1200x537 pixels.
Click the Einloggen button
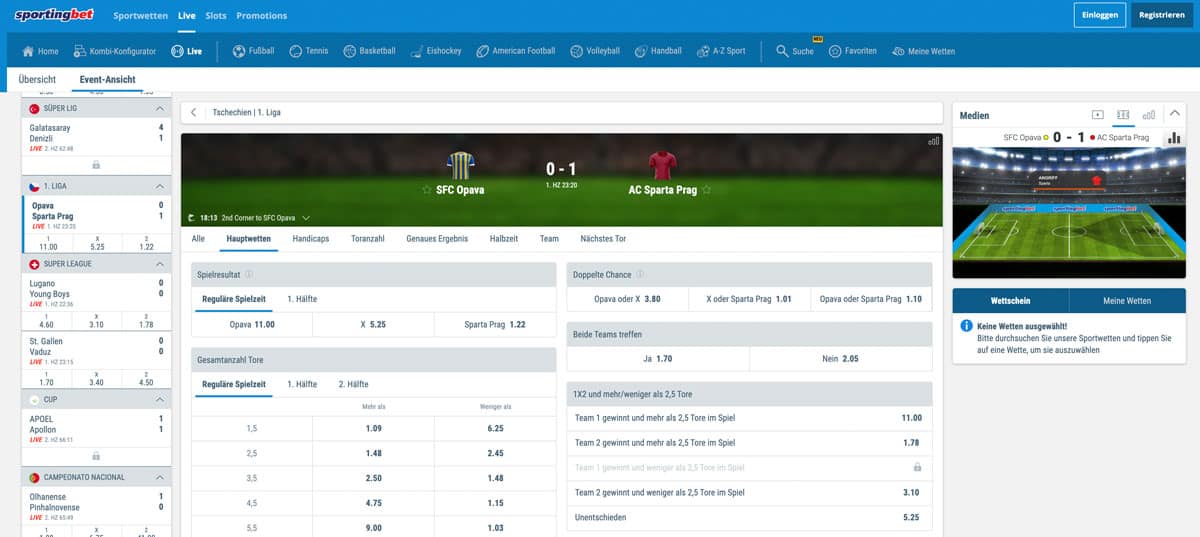[x=1100, y=15]
